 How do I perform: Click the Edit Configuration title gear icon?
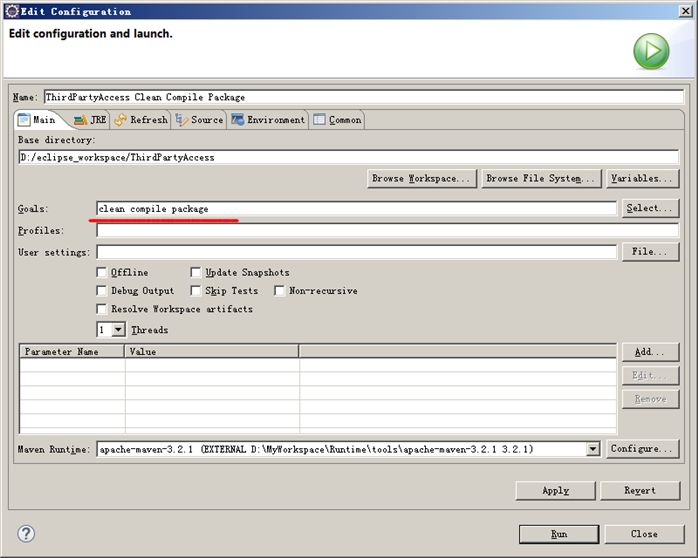point(12,11)
